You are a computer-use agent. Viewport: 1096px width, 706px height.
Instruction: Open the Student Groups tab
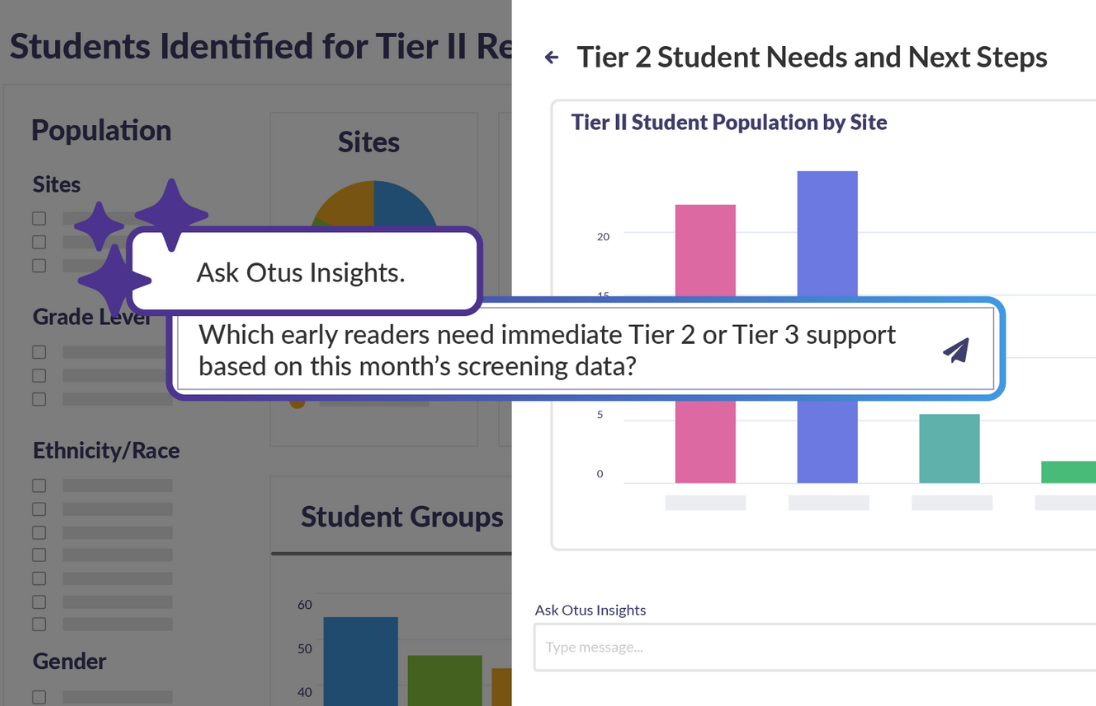pos(402,517)
